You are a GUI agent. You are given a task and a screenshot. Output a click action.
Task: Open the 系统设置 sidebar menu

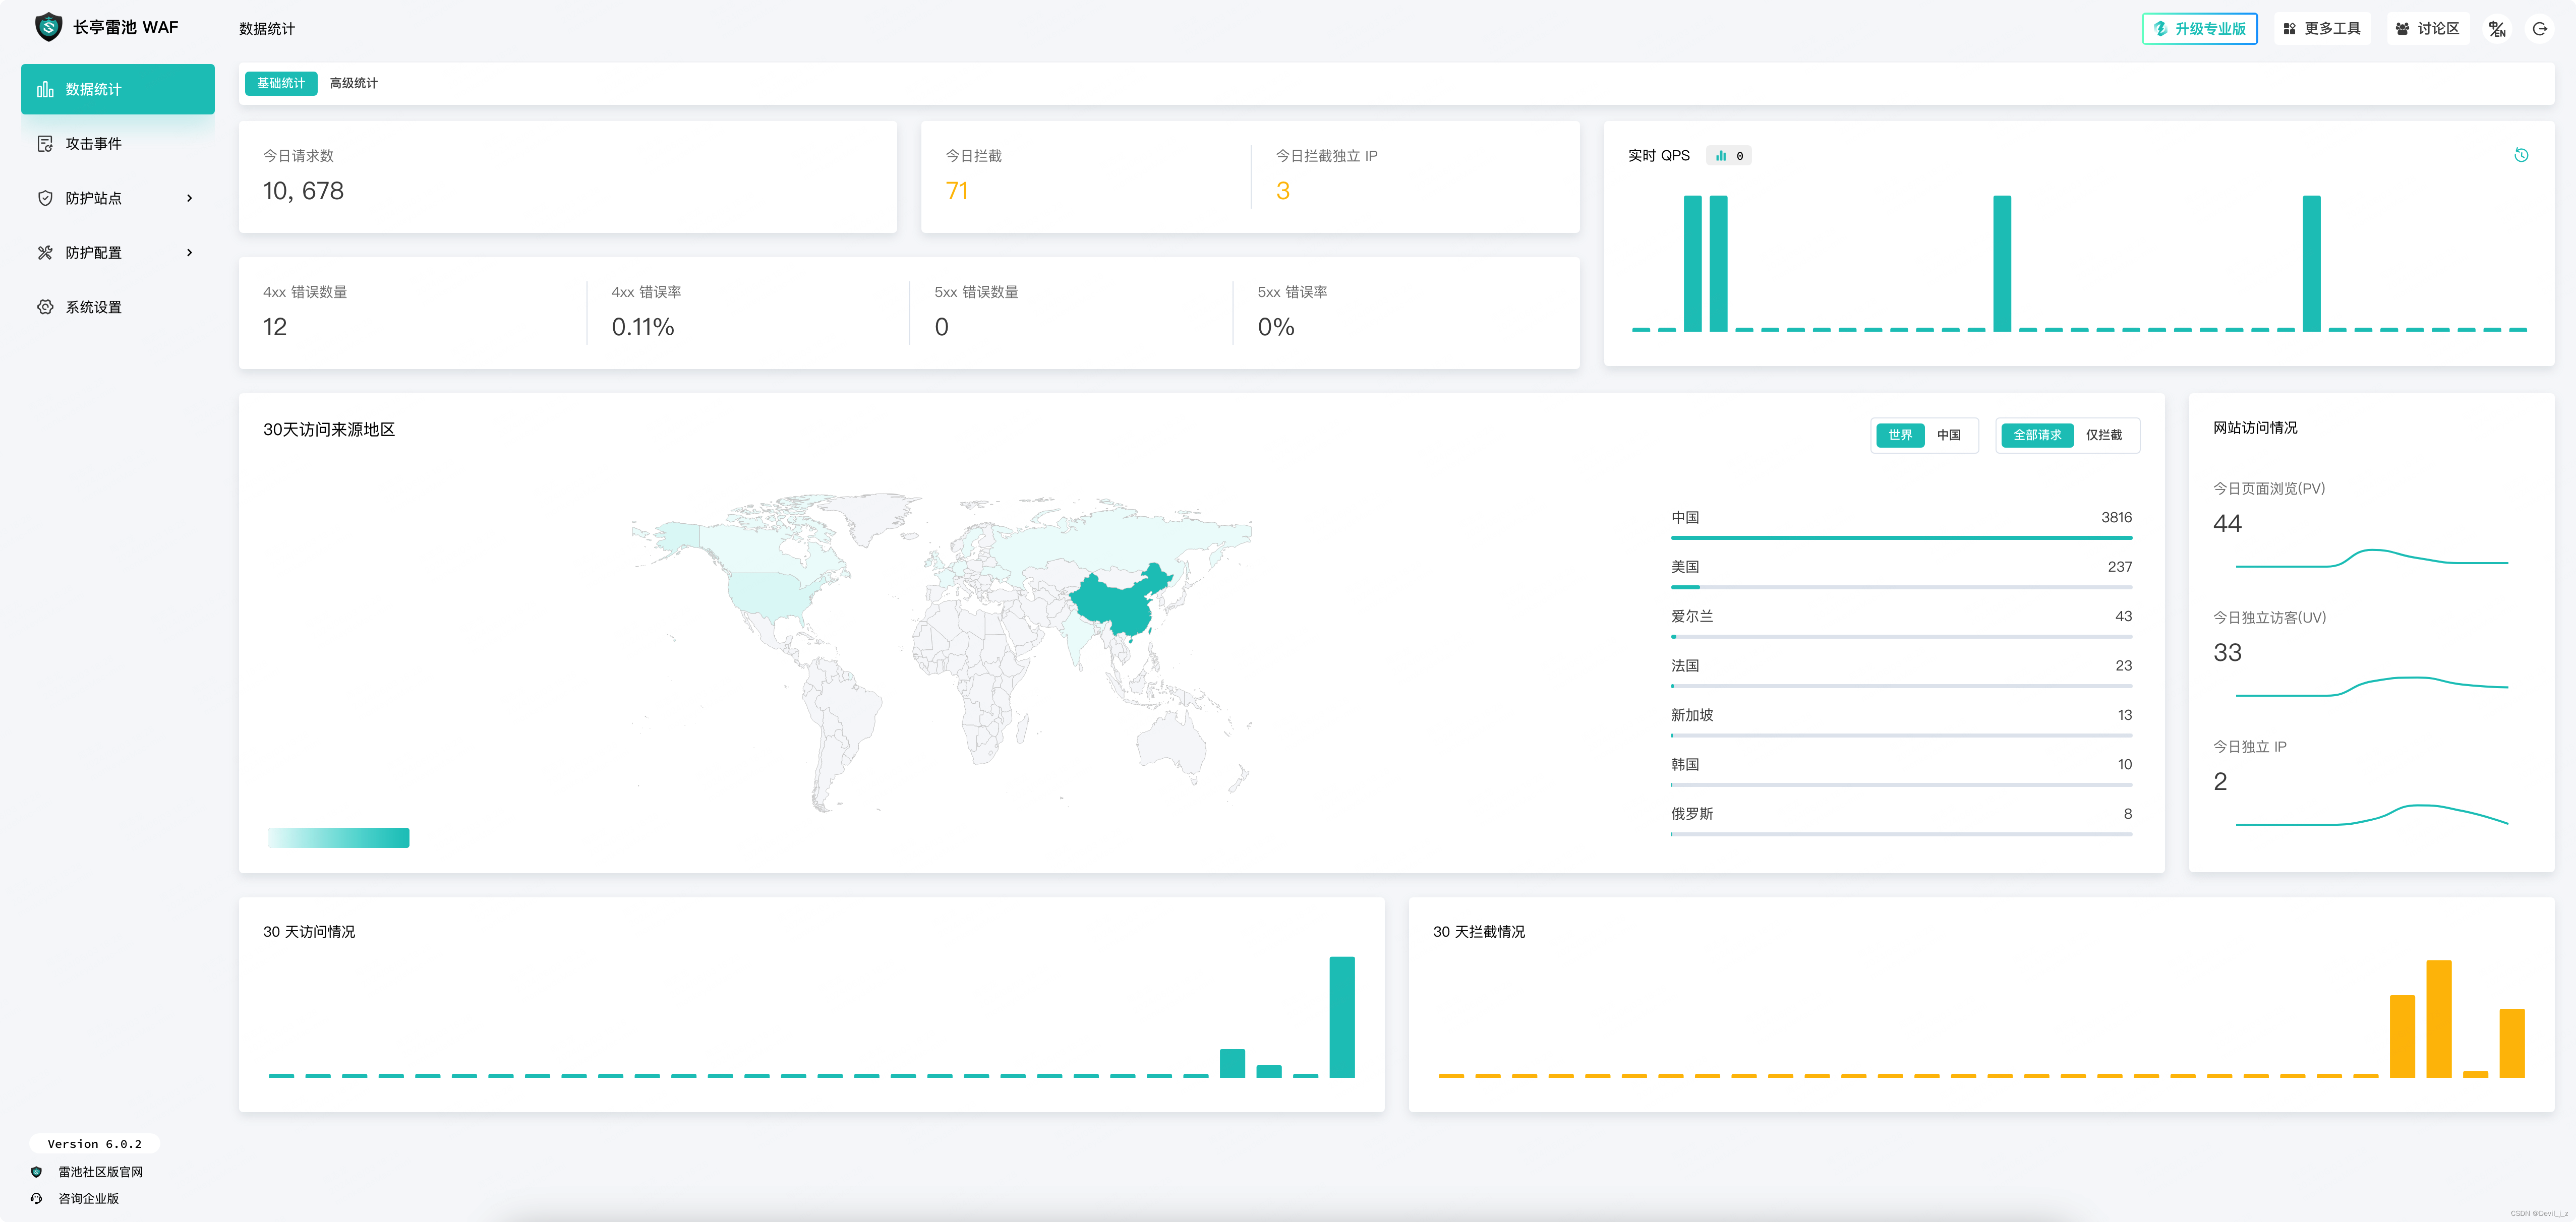pyautogui.click(x=117, y=307)
